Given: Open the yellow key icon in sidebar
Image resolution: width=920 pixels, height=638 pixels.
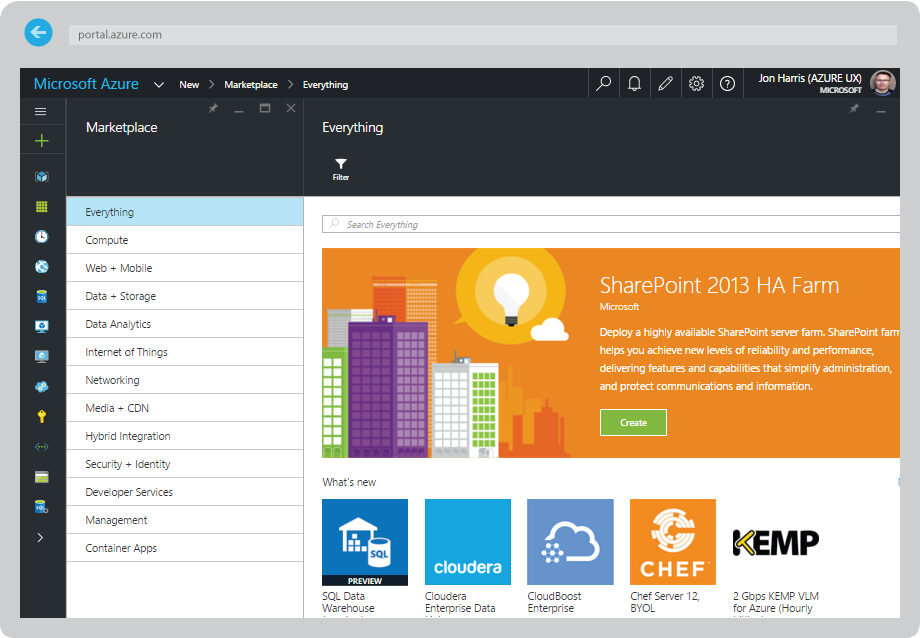Looking at the screenshot, I should point(41,416).
